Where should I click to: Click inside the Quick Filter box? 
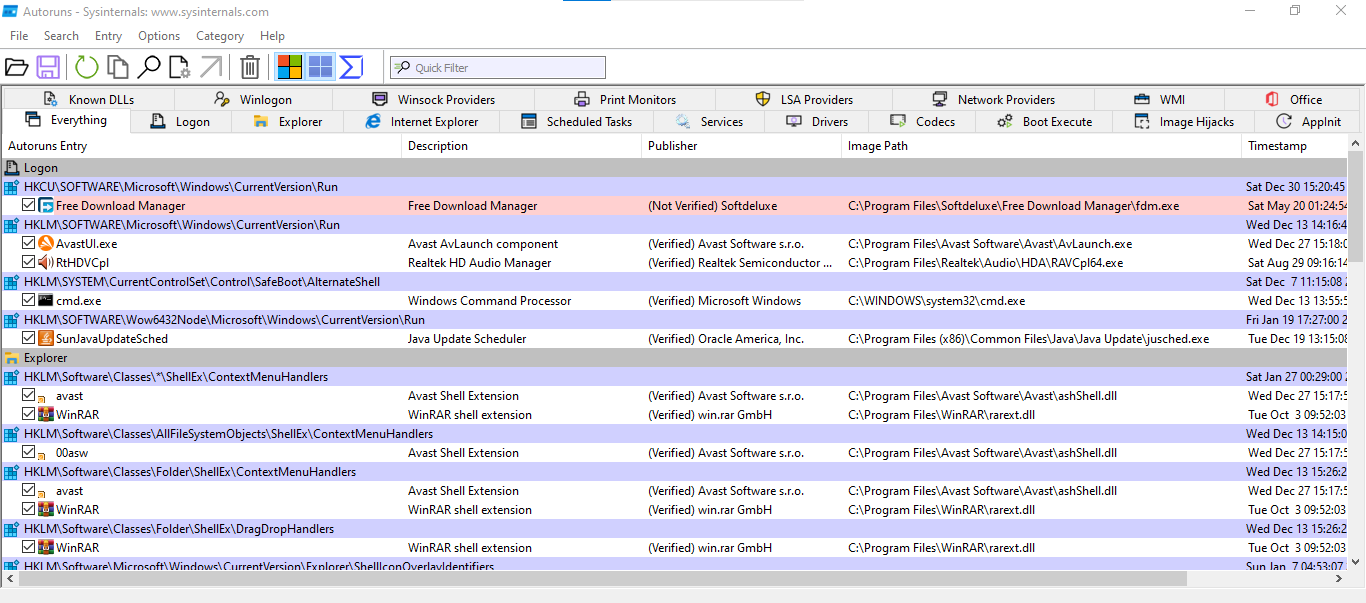click(498, 68)
